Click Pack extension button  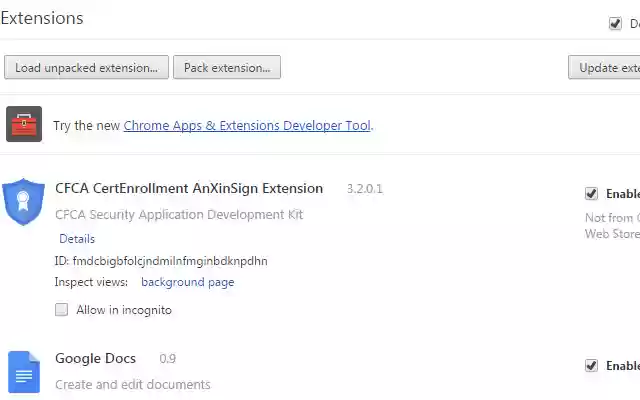point(227,67)
